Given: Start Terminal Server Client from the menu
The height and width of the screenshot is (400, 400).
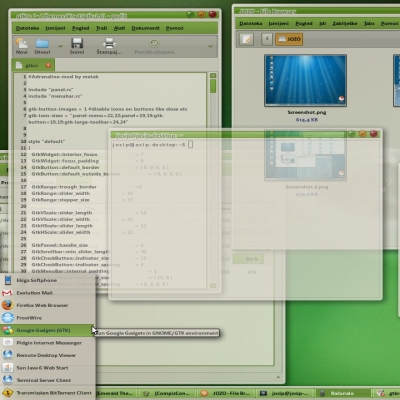Looking at the screenshot, I should 48,380.
